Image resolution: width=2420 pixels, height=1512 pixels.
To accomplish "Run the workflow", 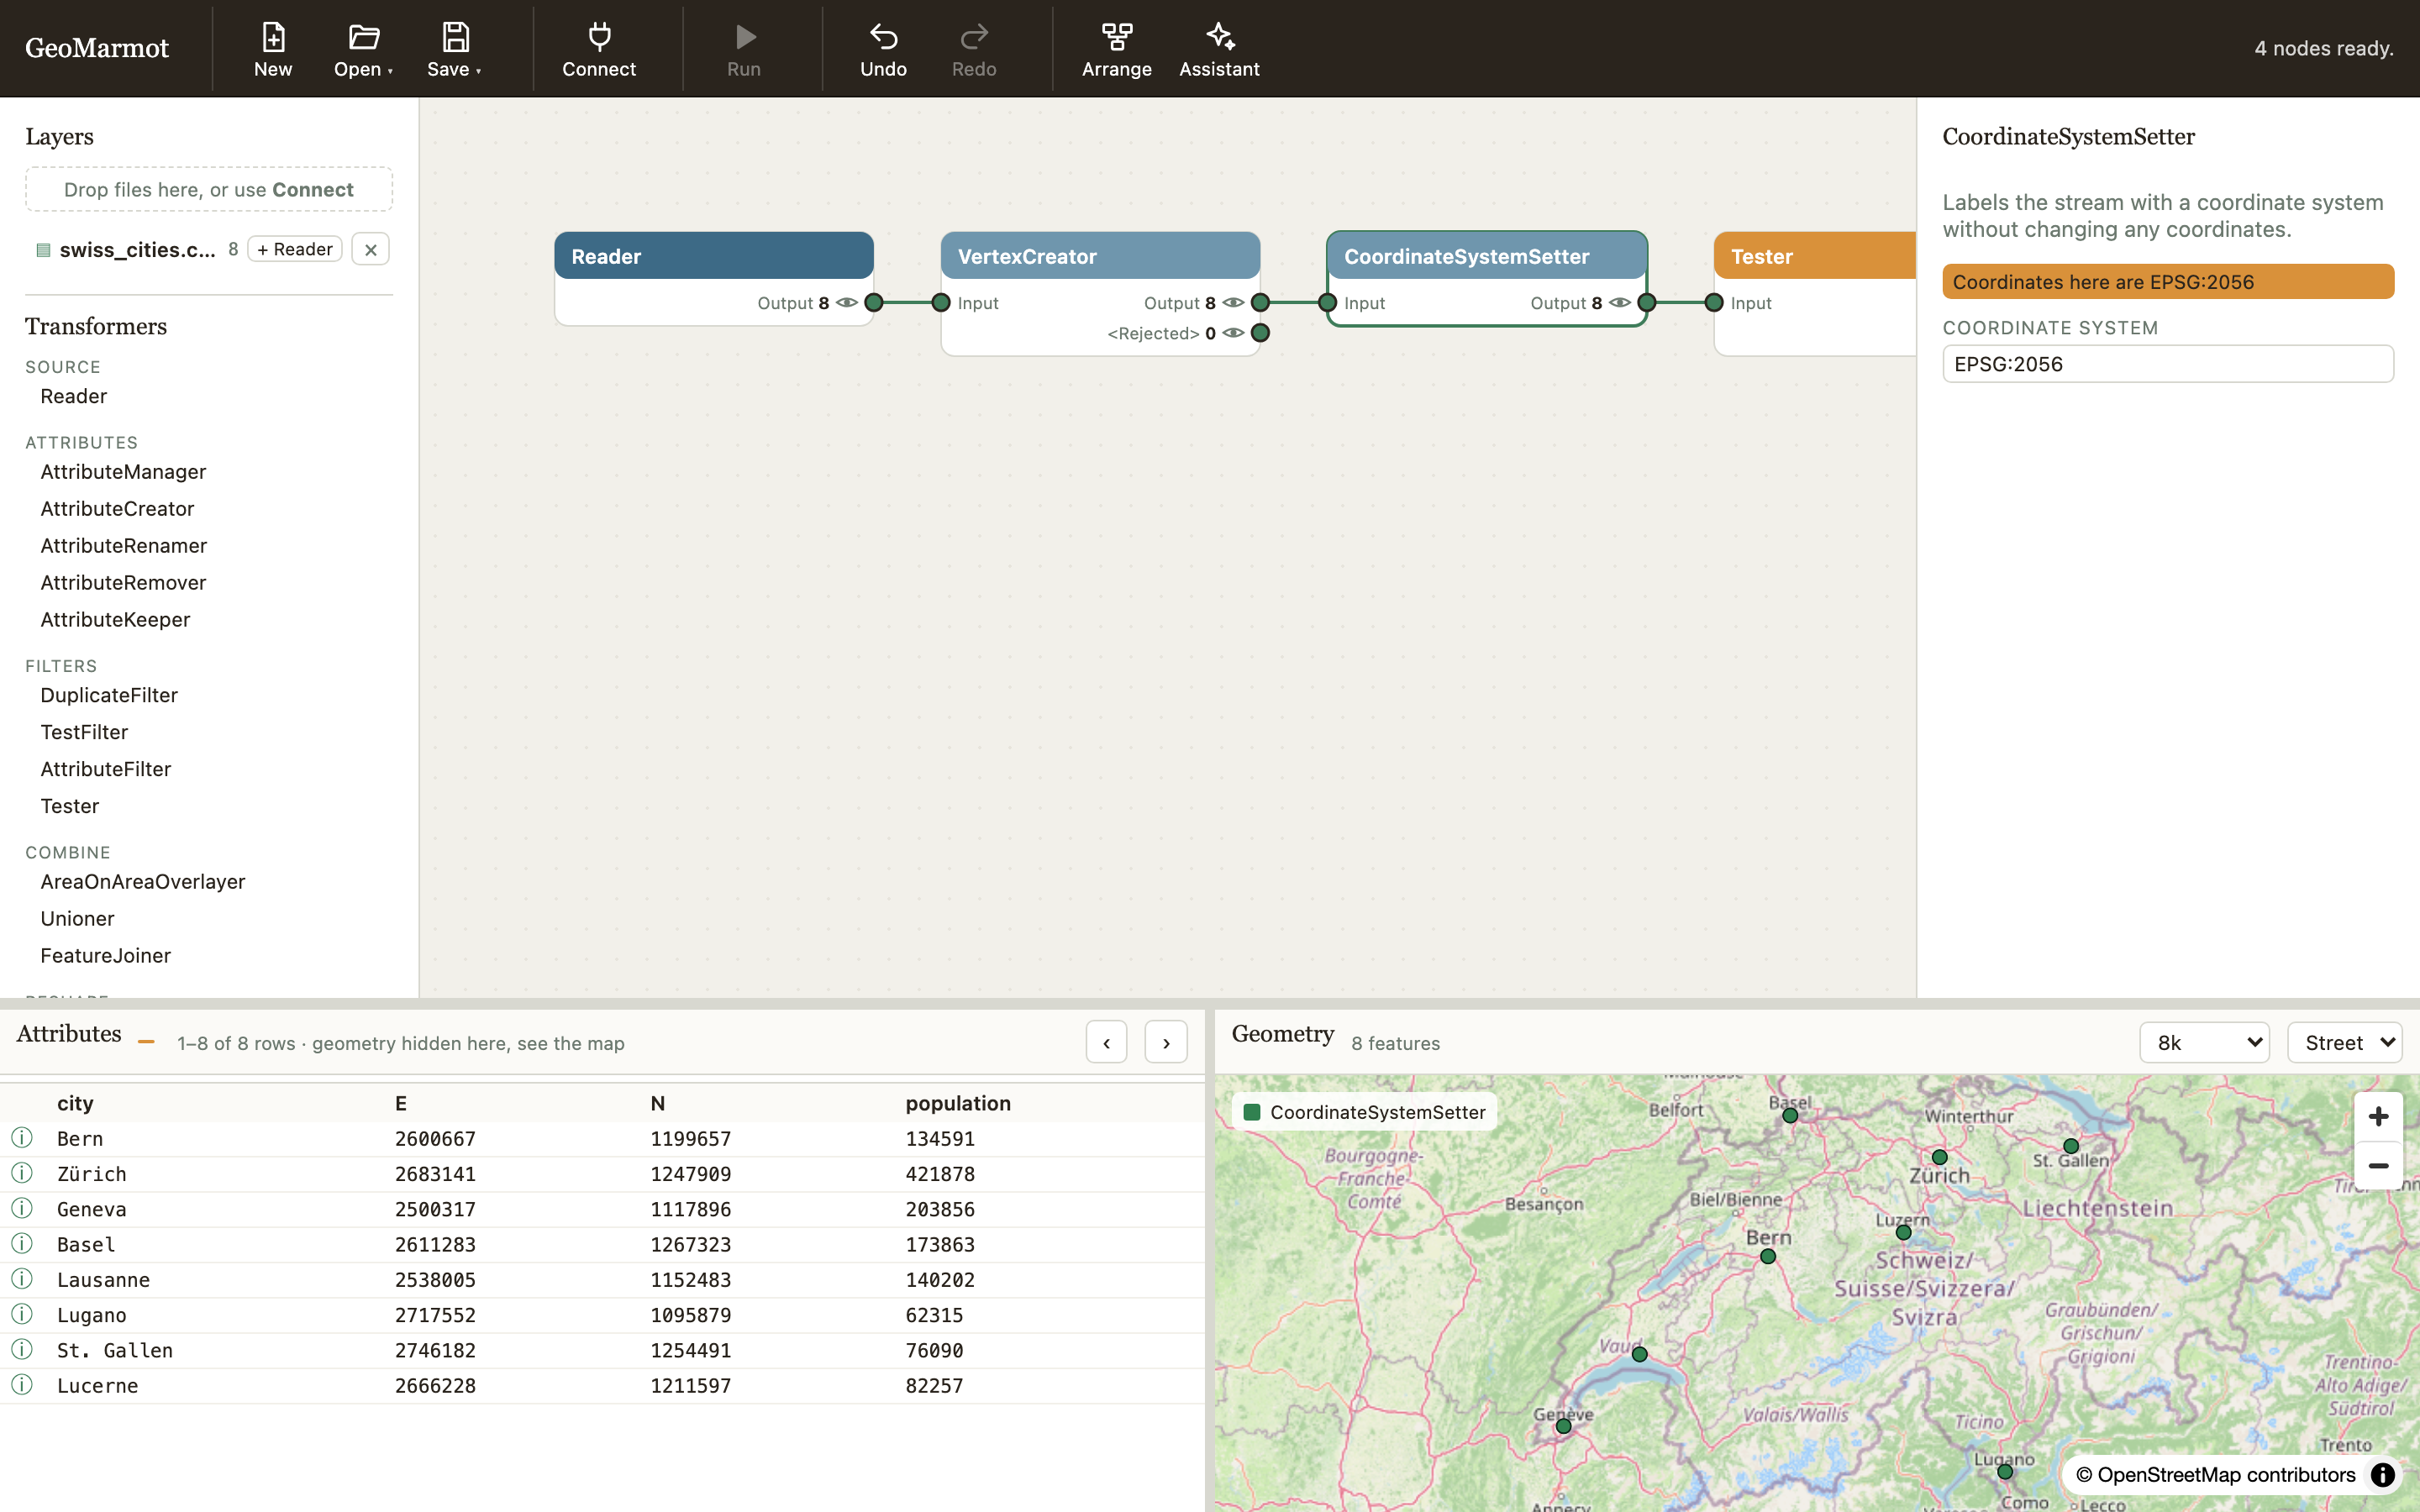I will click(x=744, y=49).
